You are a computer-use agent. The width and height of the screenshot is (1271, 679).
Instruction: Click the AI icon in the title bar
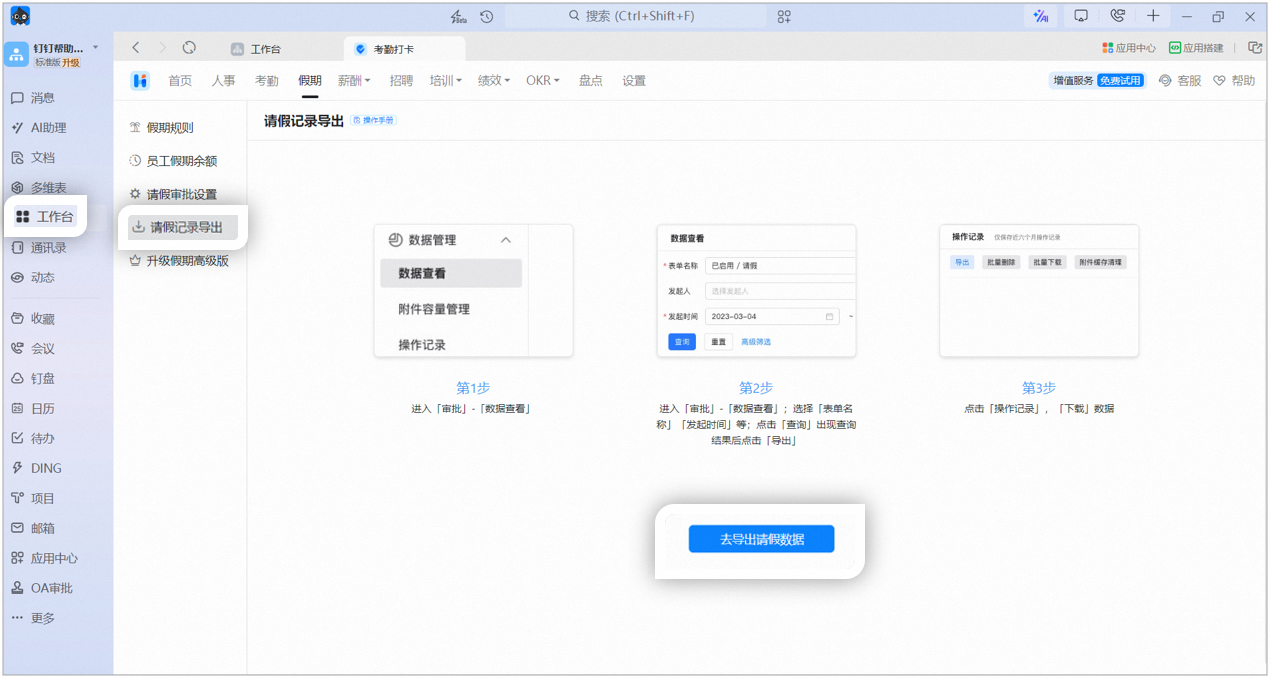pyautogui.click(x=1041, y=16)
